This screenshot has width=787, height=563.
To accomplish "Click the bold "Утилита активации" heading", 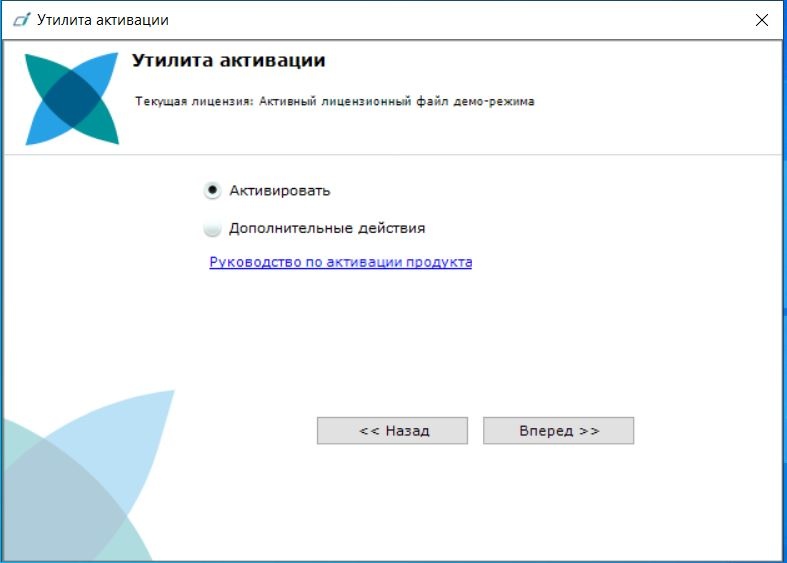I will pos(229,61).
